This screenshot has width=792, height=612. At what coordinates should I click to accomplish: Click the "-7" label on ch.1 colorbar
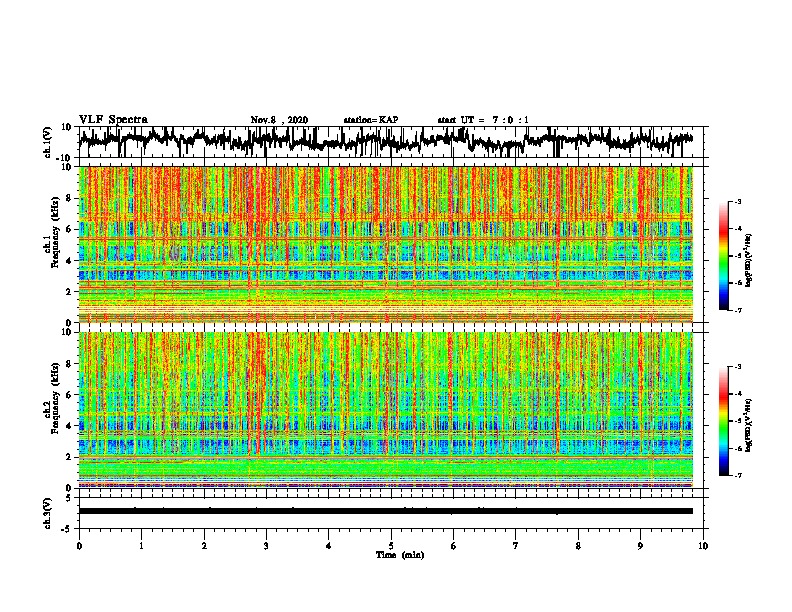pos(738,310)
